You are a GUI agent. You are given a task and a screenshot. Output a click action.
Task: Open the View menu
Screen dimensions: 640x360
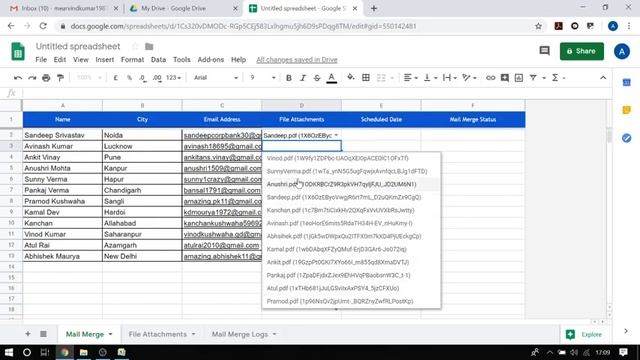tap(80, 60)
